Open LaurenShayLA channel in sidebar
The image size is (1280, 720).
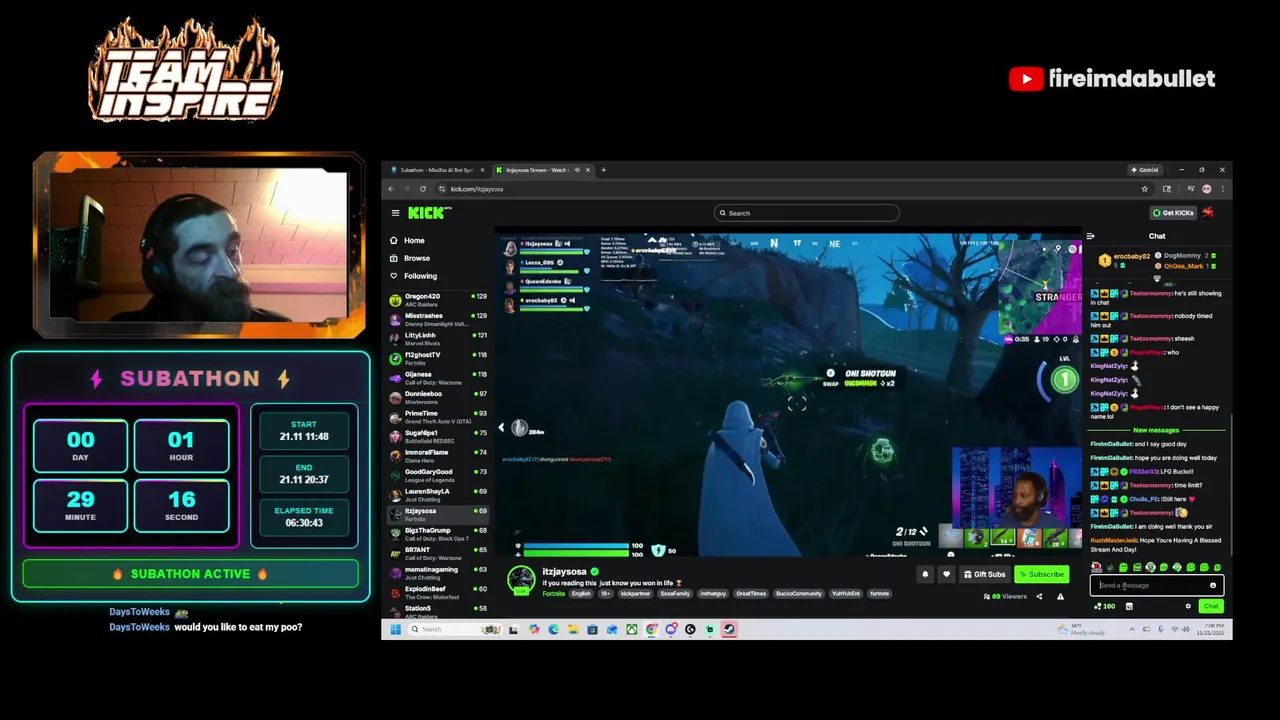(438, 495)
